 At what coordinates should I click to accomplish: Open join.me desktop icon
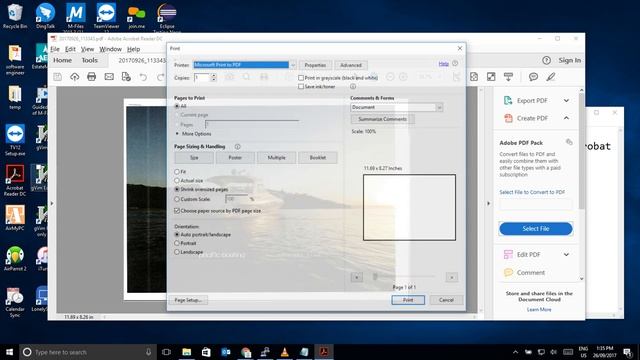[136, 17]
